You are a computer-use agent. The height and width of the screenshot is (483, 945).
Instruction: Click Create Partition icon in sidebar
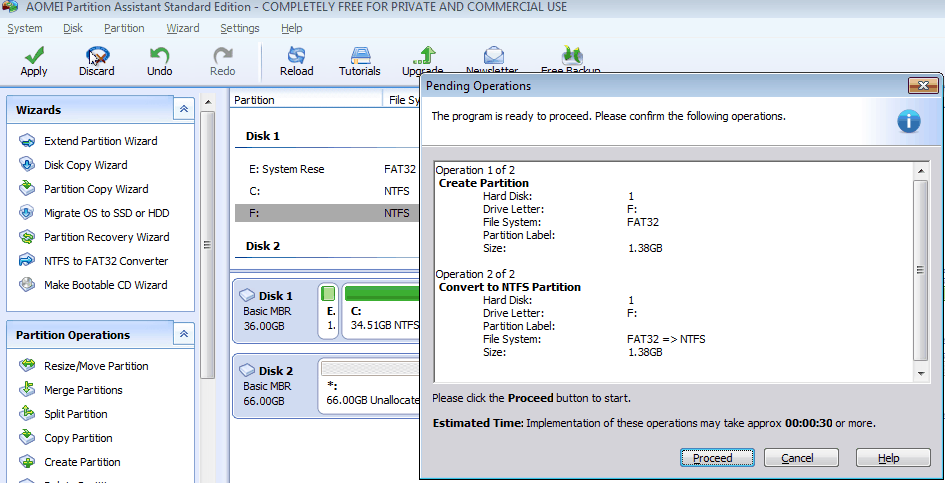coord(27,462)
